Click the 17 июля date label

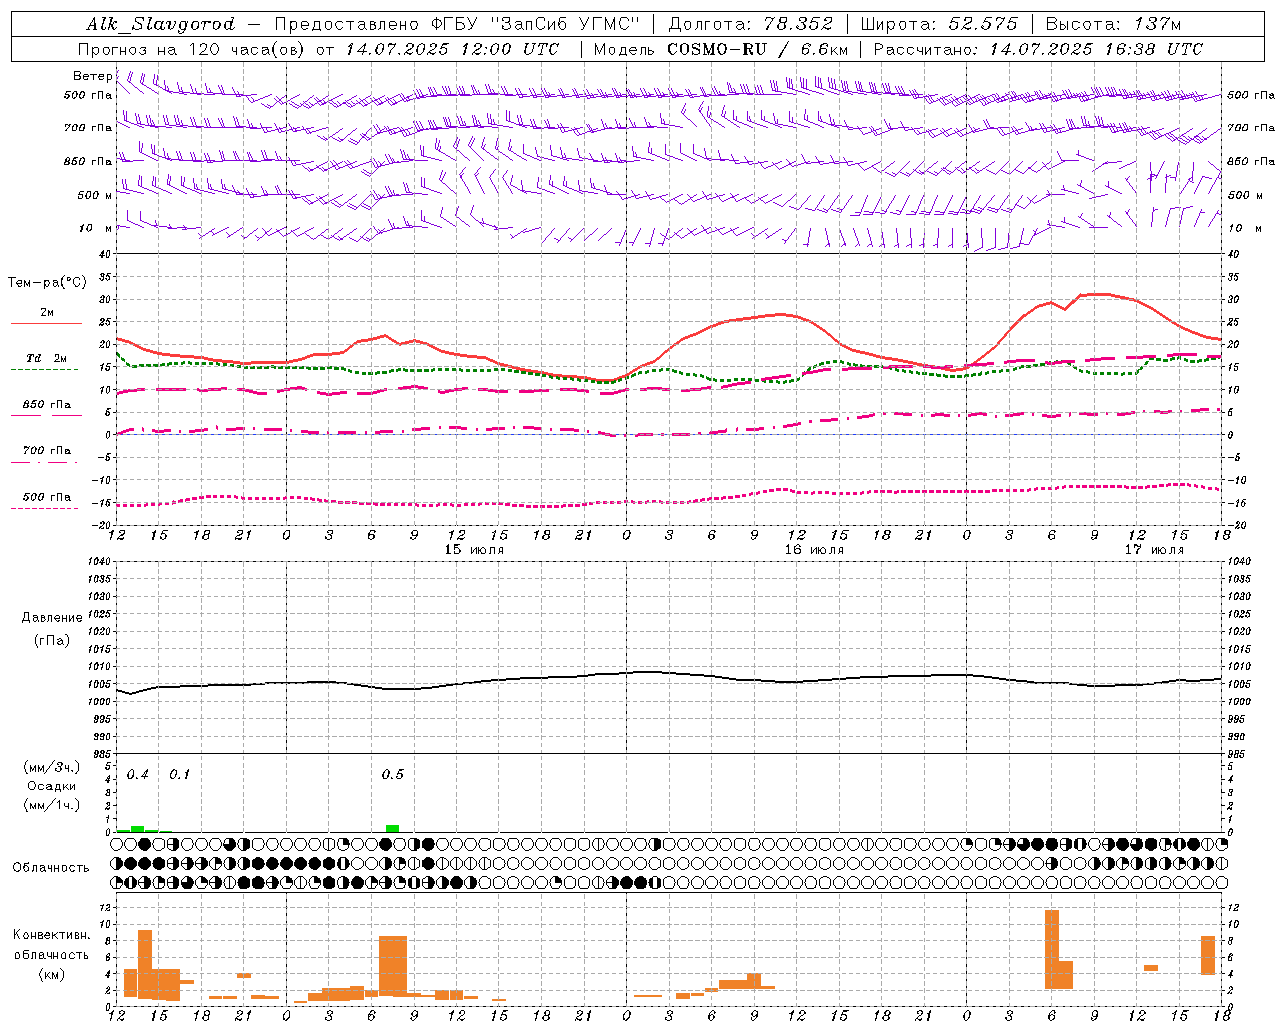(1154, 550)
